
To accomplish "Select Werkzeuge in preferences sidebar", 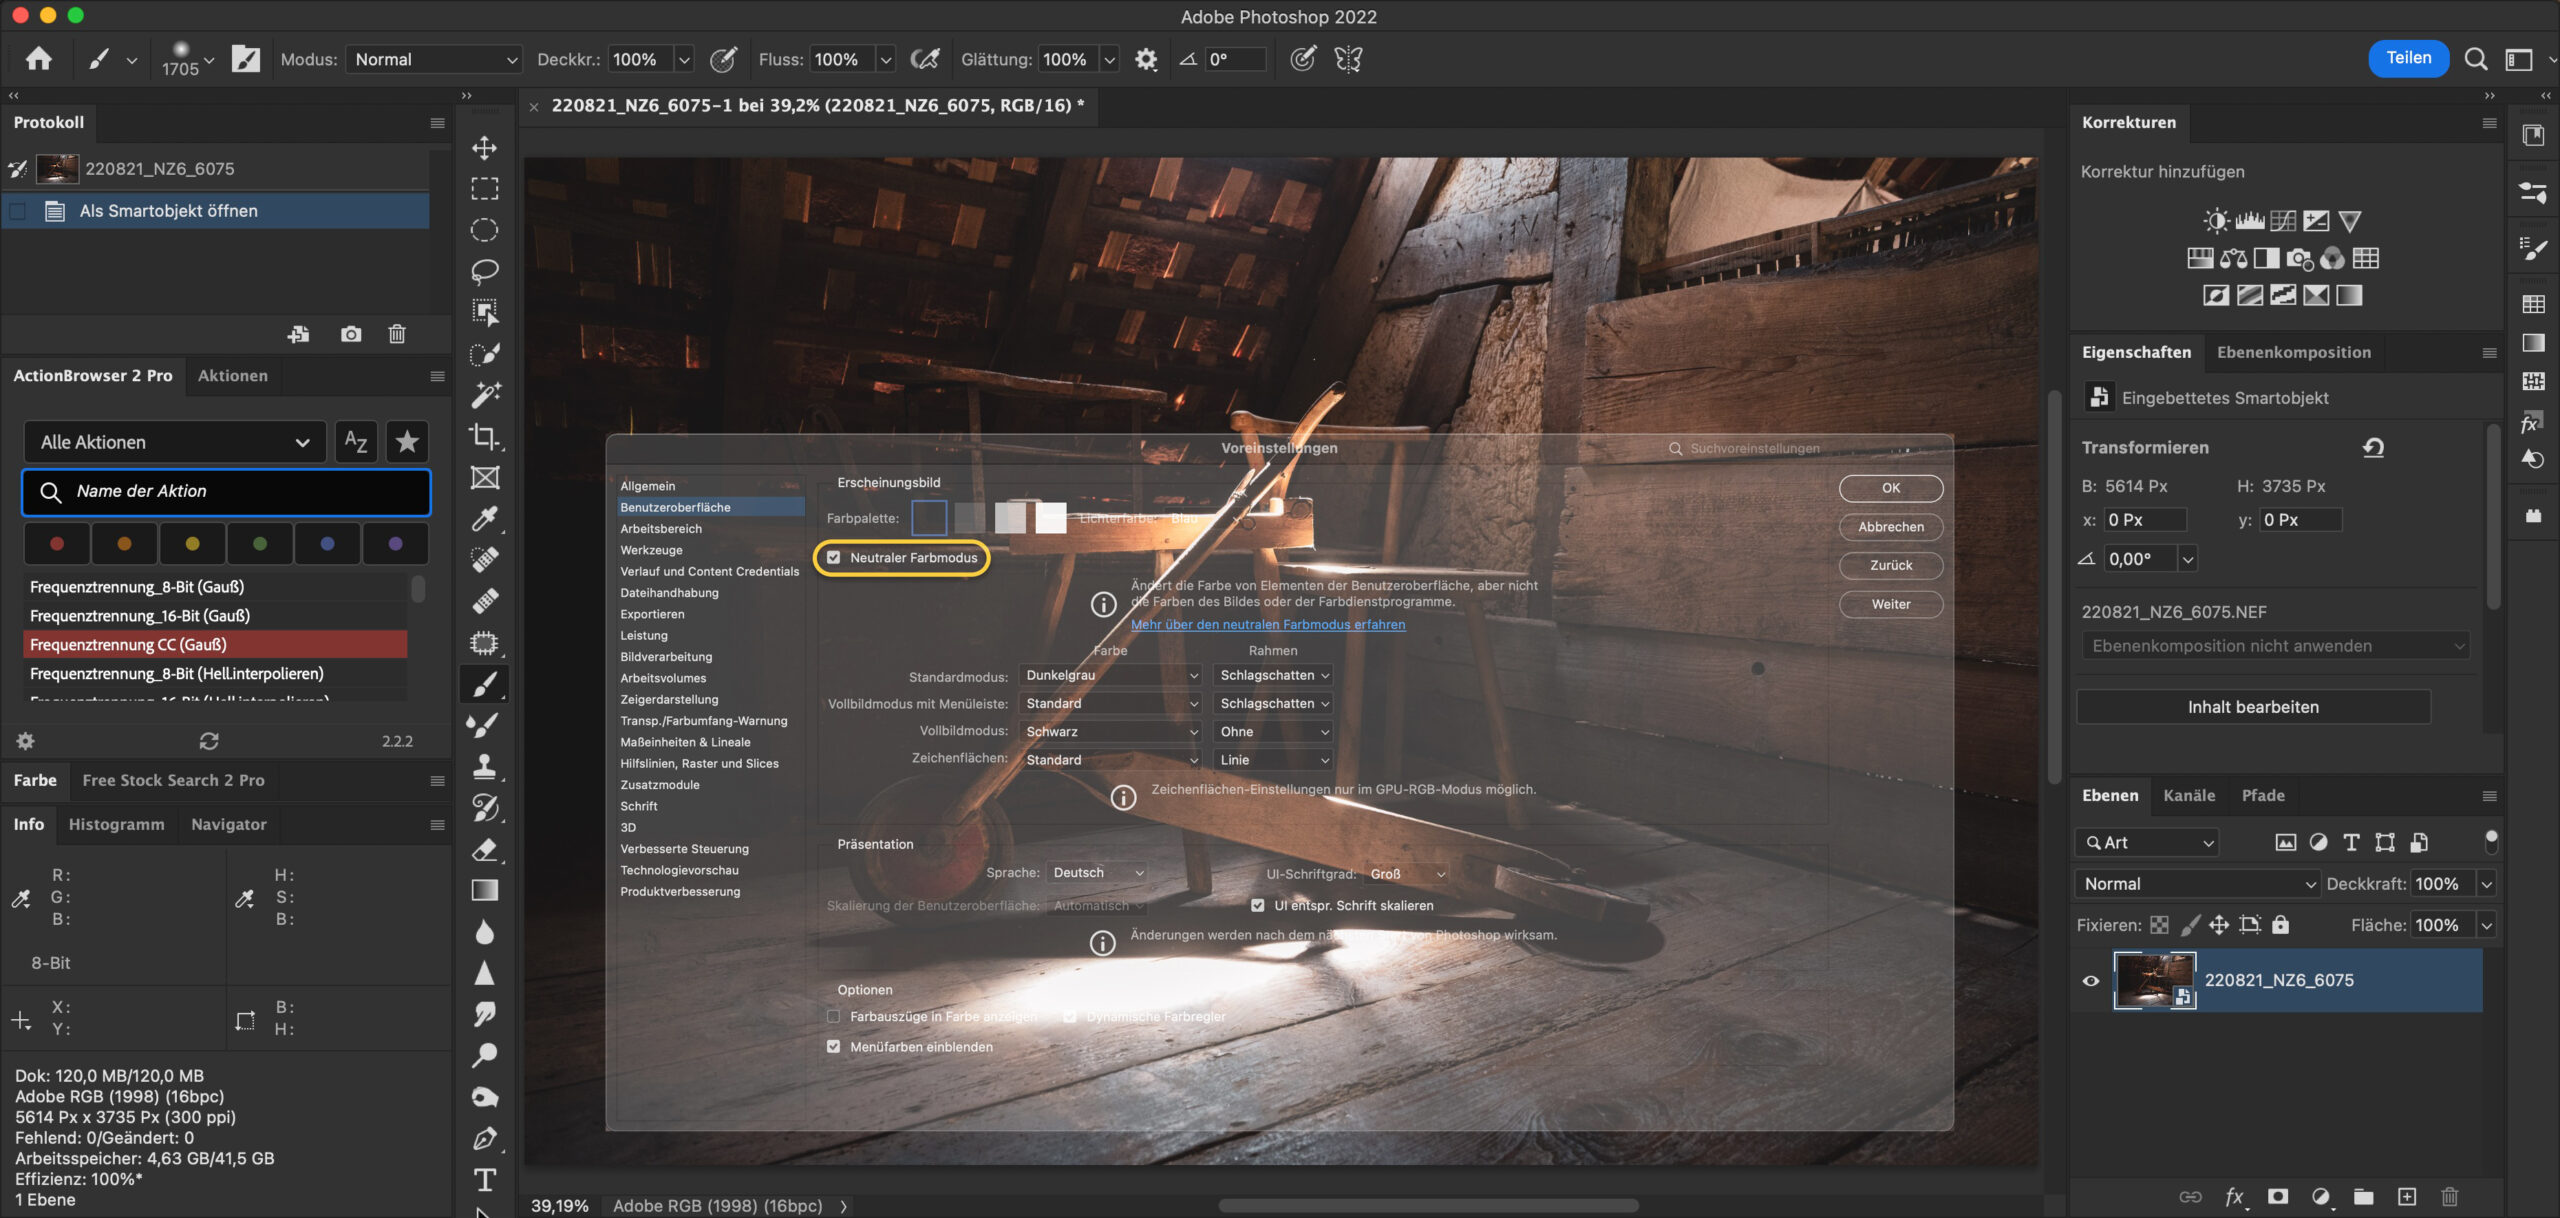I will tap(651, 550).
